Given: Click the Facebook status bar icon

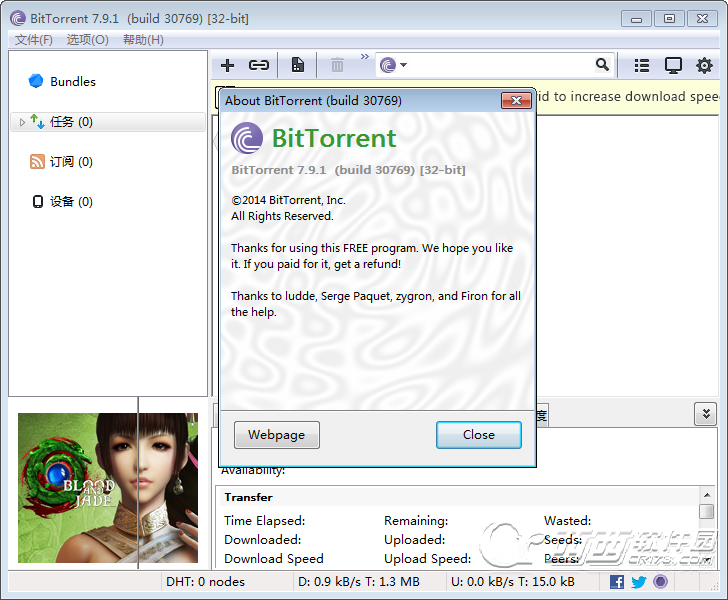Looking at the screenshot, I should coord(617,581).
